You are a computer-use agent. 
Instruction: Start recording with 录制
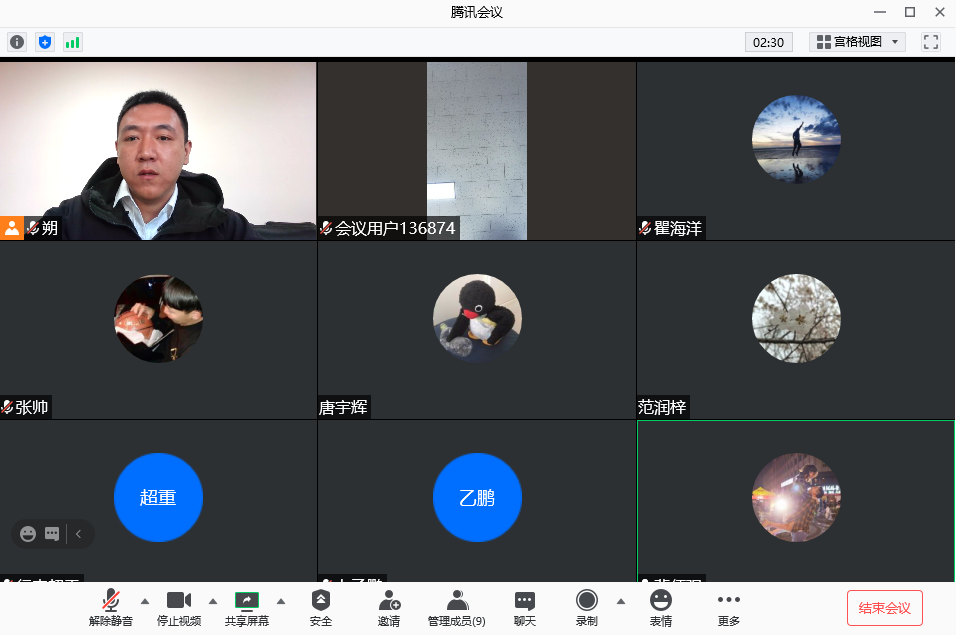pos(587,608)
